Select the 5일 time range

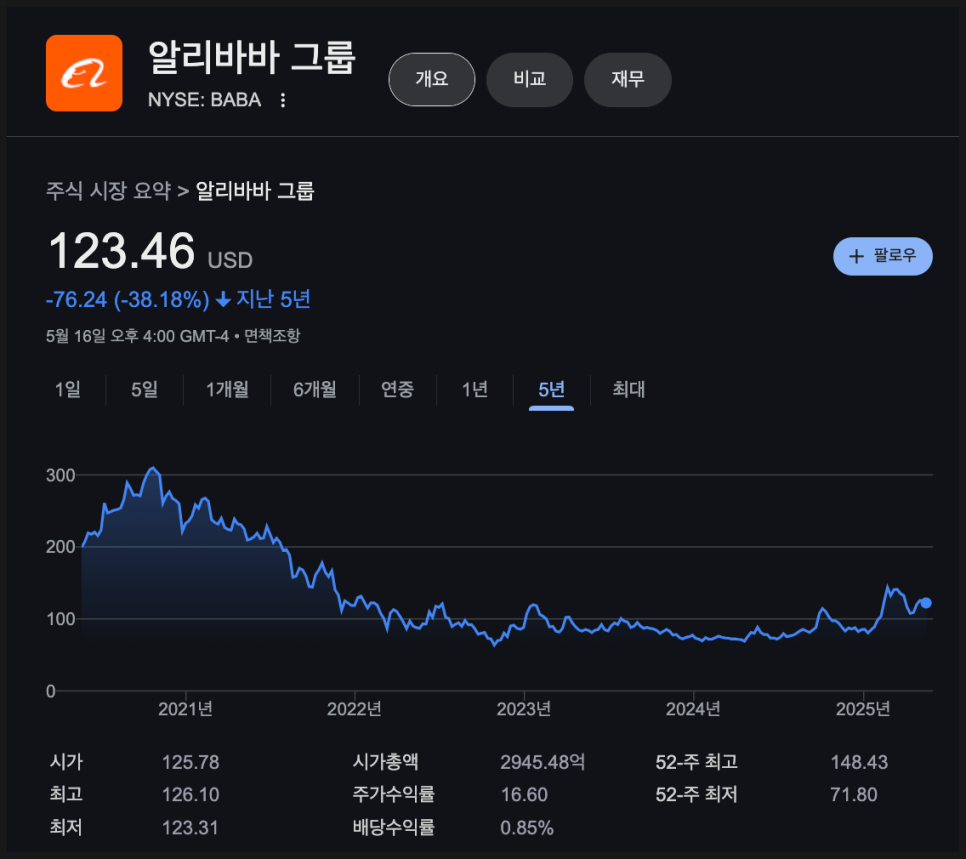tap(145, 389)
